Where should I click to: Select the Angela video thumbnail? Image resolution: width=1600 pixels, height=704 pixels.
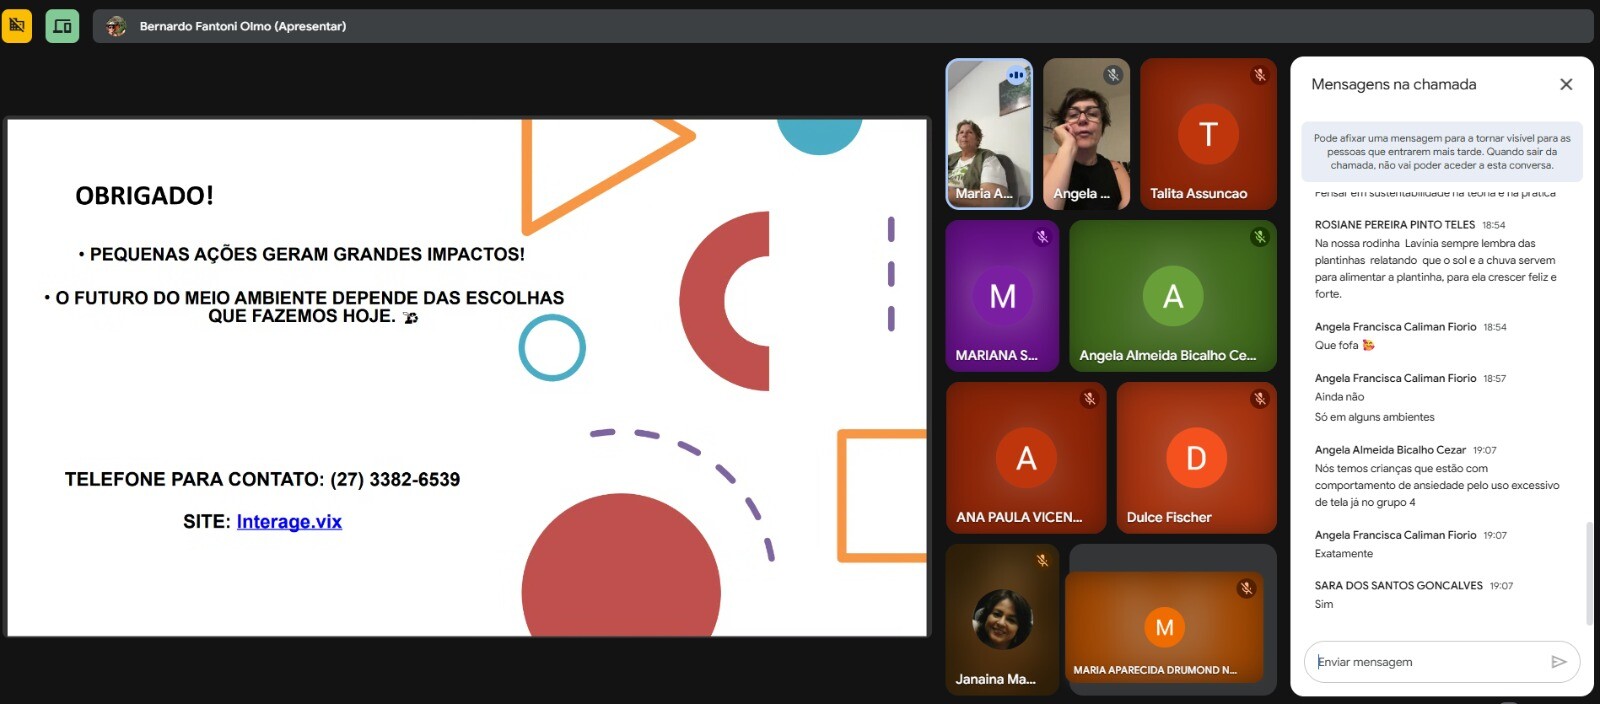1086,134
